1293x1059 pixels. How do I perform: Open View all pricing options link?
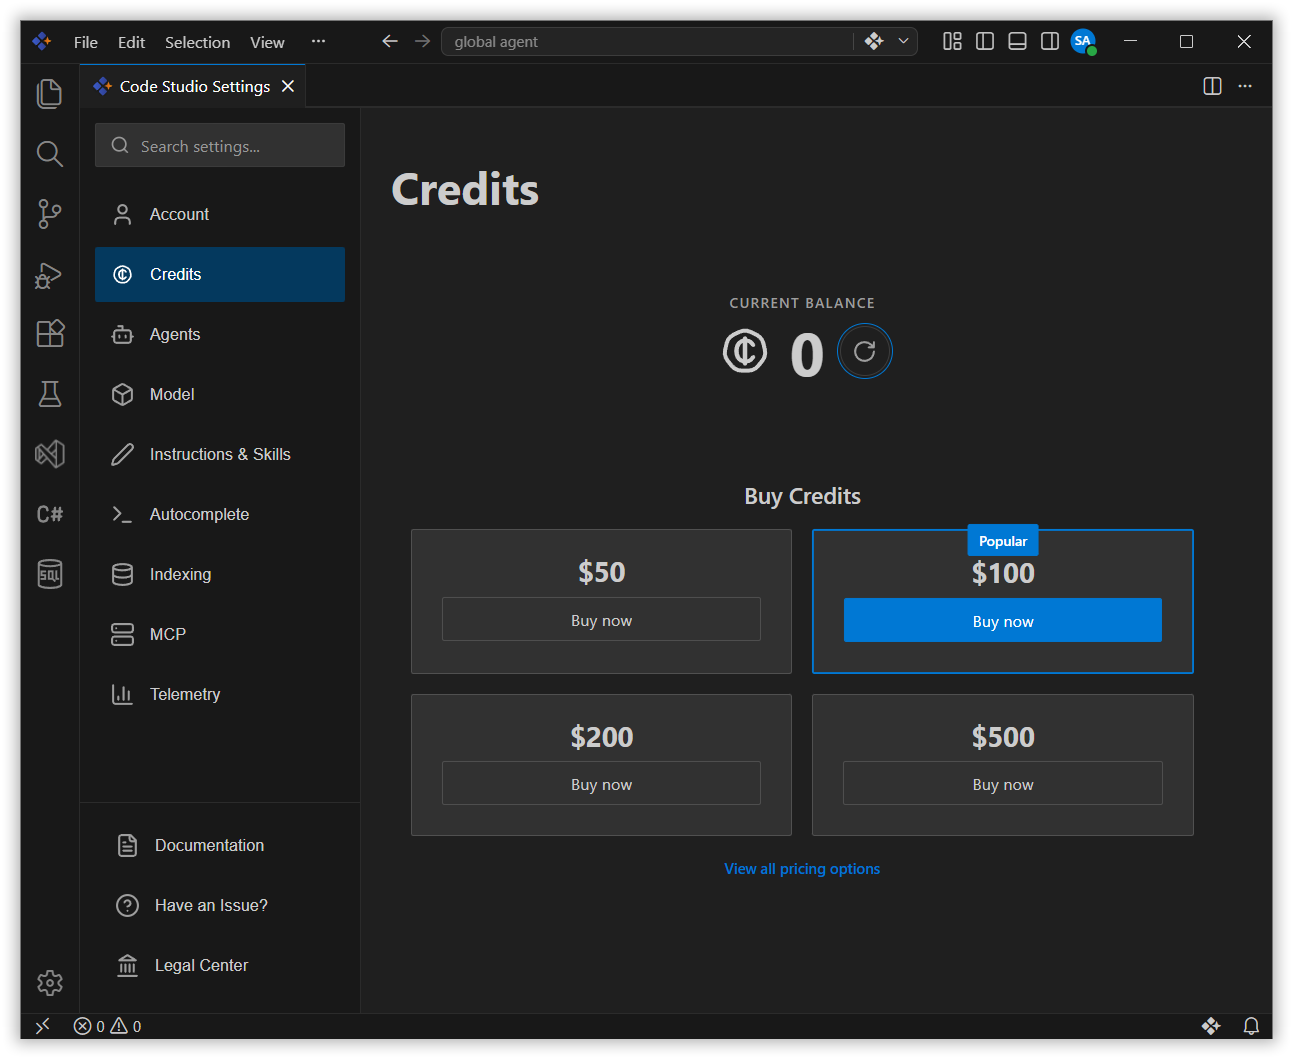(x=802, y=869)
